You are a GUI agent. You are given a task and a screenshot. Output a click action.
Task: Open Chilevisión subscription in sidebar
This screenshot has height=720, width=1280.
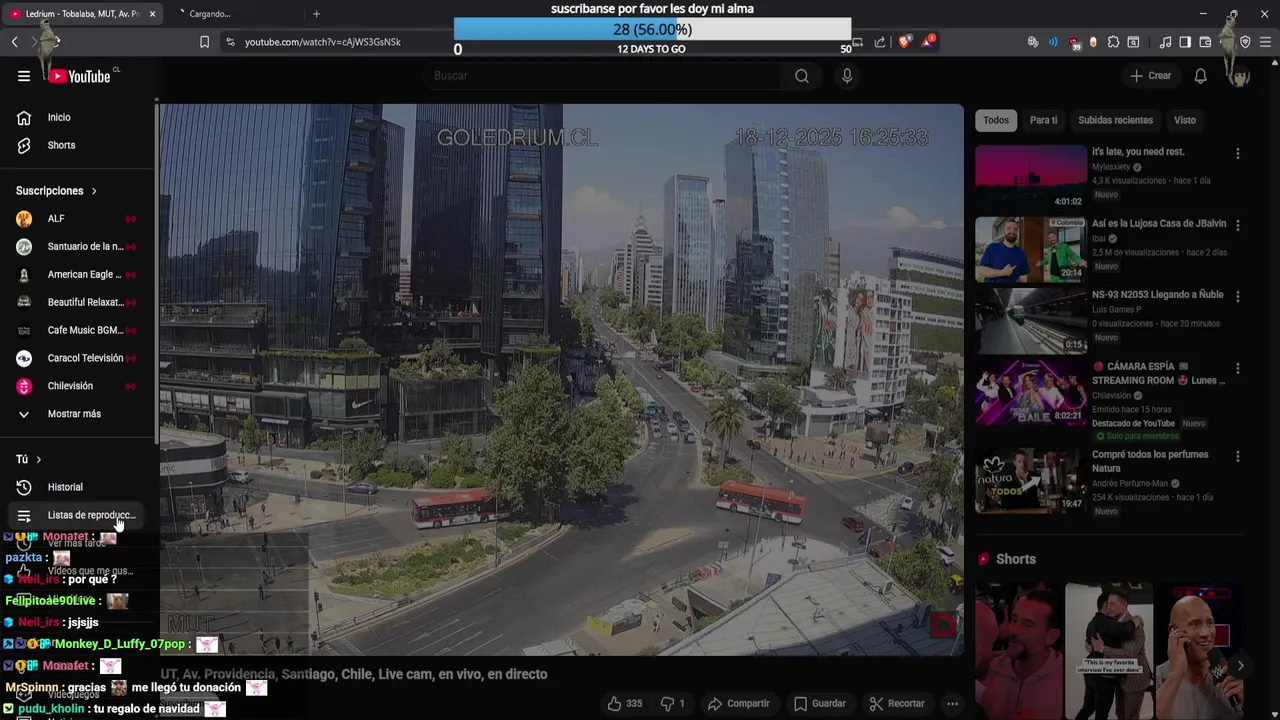click(78, 386)
